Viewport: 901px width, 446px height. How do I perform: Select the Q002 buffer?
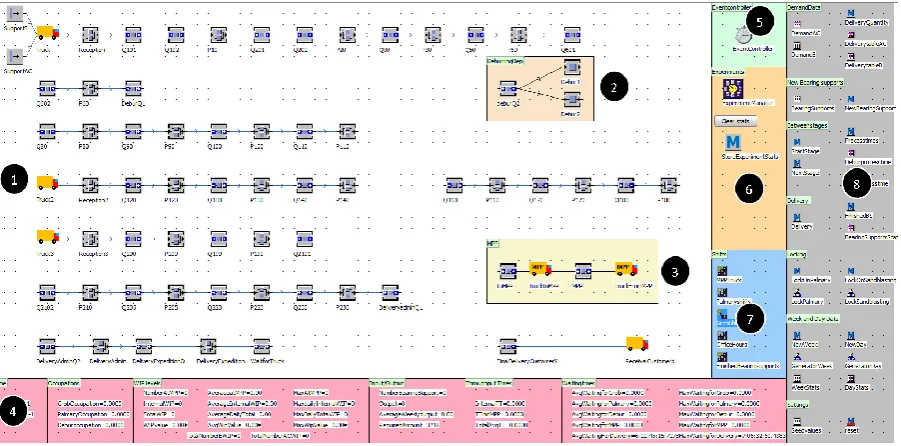point(48,89)
